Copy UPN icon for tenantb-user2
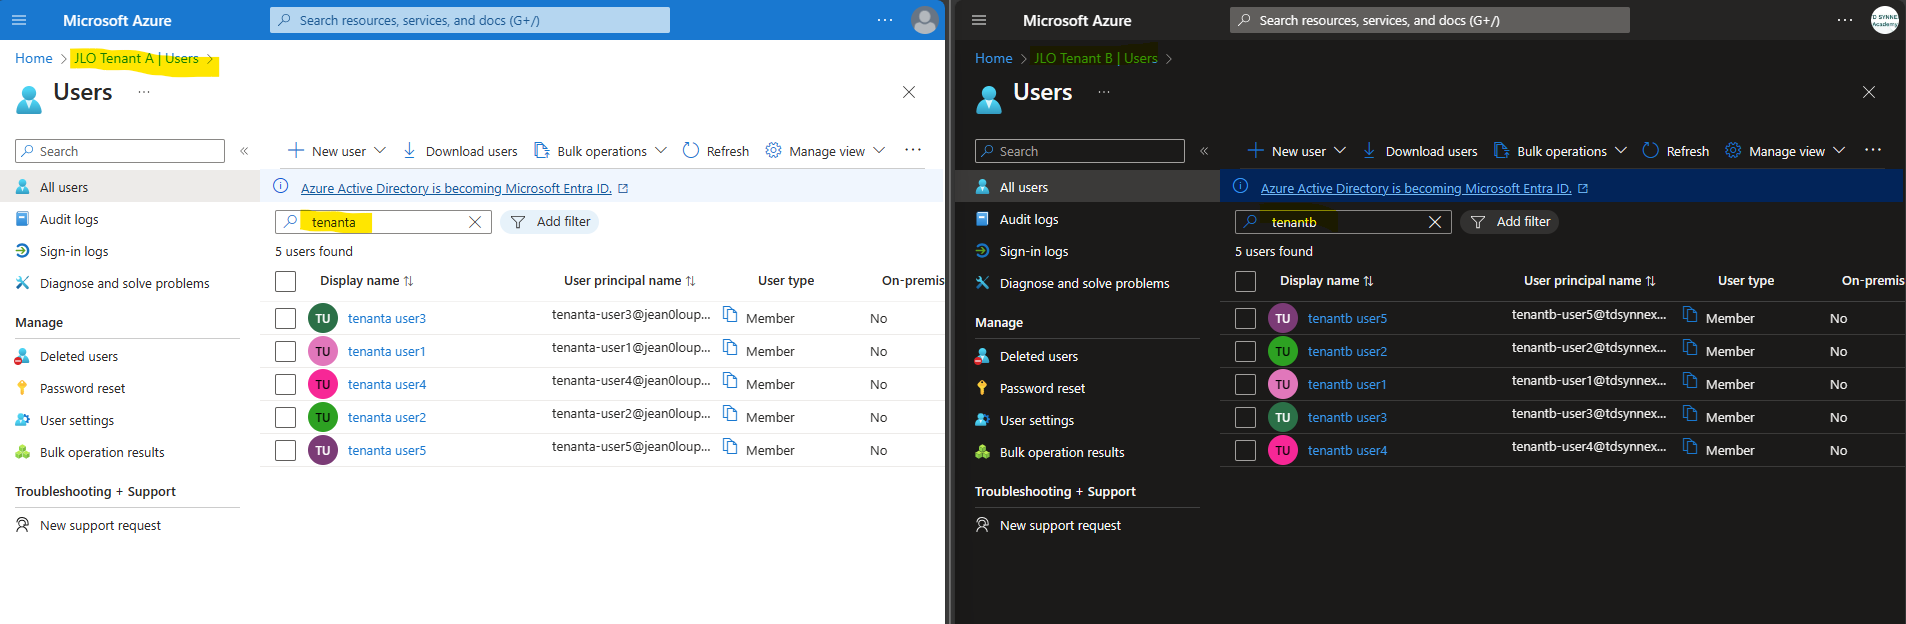 (1690, 348)
